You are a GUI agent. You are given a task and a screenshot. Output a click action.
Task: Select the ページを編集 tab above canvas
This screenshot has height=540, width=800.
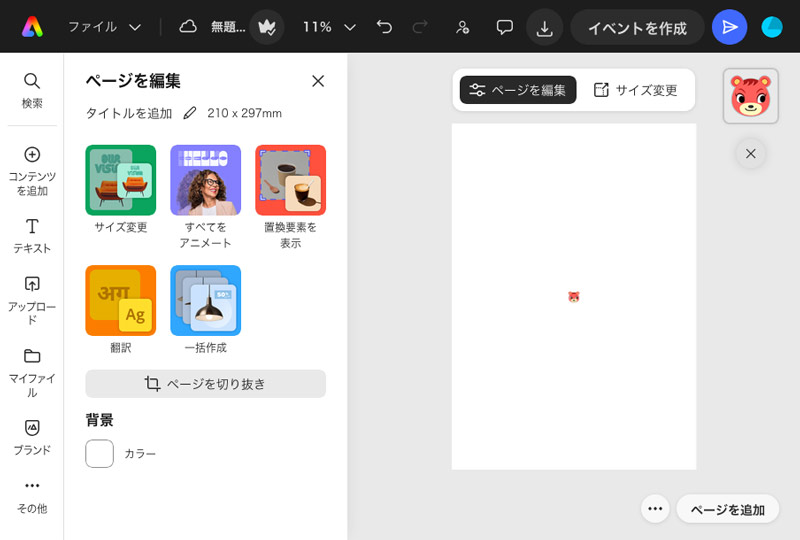tap(518, 90)
